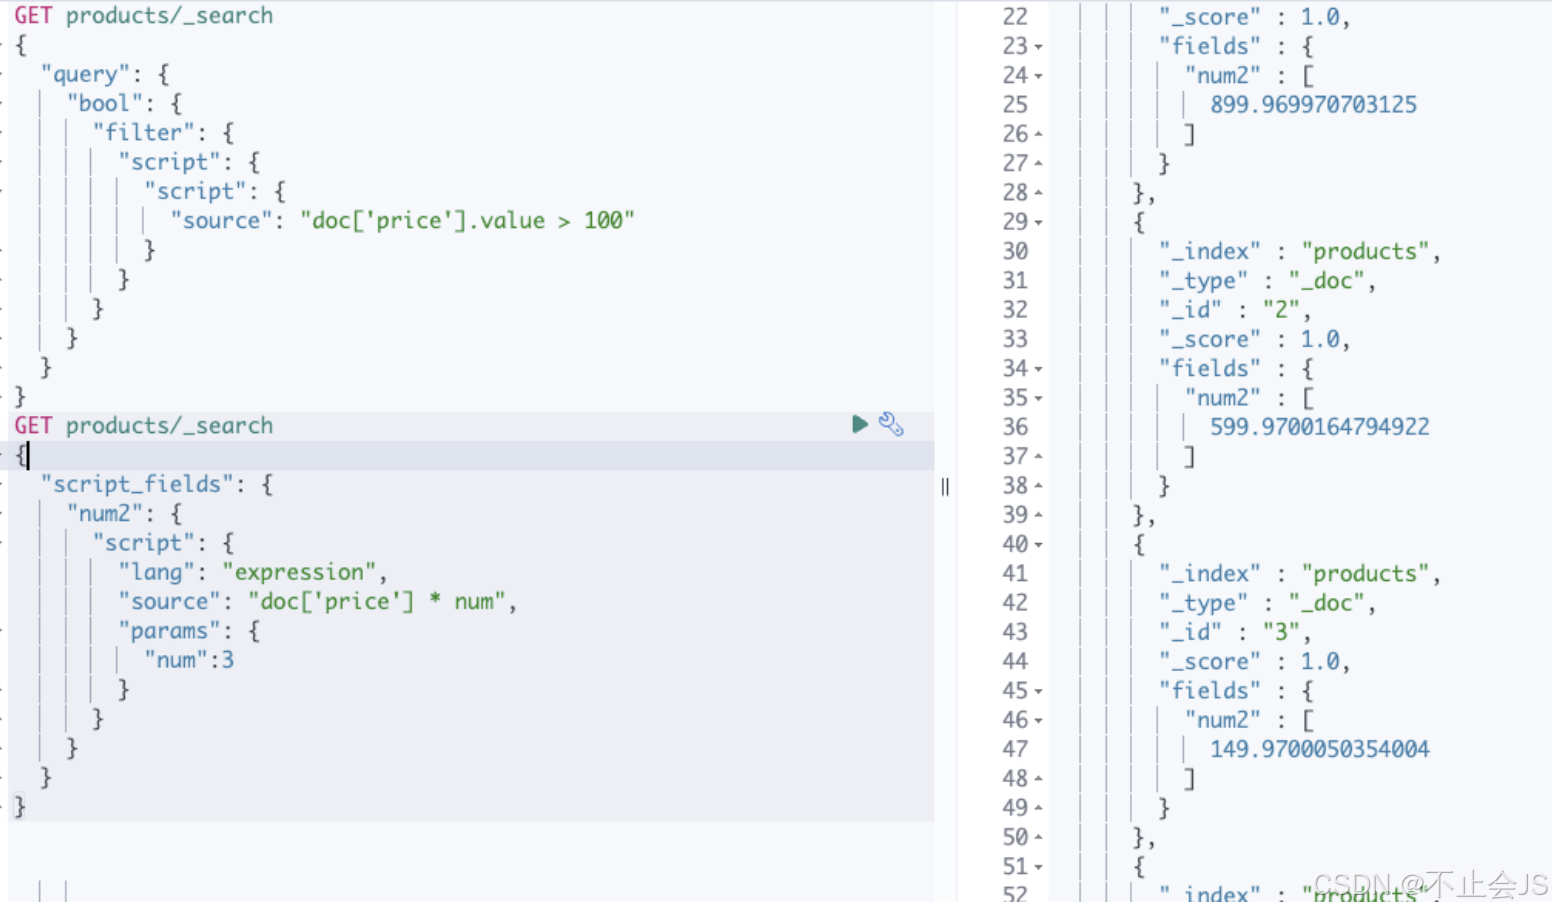The height and width of the screenshot is (912, 1552).
Task: Click "_type" : "_doc" on output line 31
Action: [x=1267, y=281]
